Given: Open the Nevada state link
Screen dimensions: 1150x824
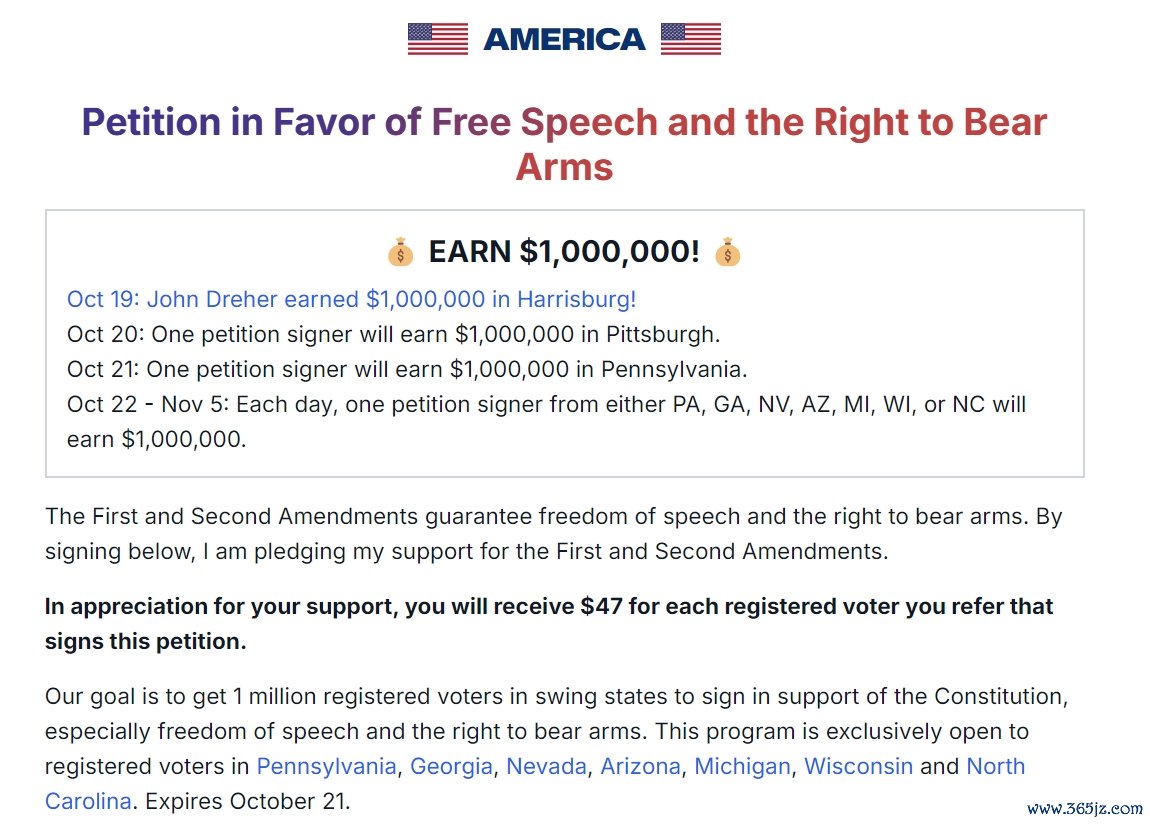Looking at the screenshot, I should (546, 766).
